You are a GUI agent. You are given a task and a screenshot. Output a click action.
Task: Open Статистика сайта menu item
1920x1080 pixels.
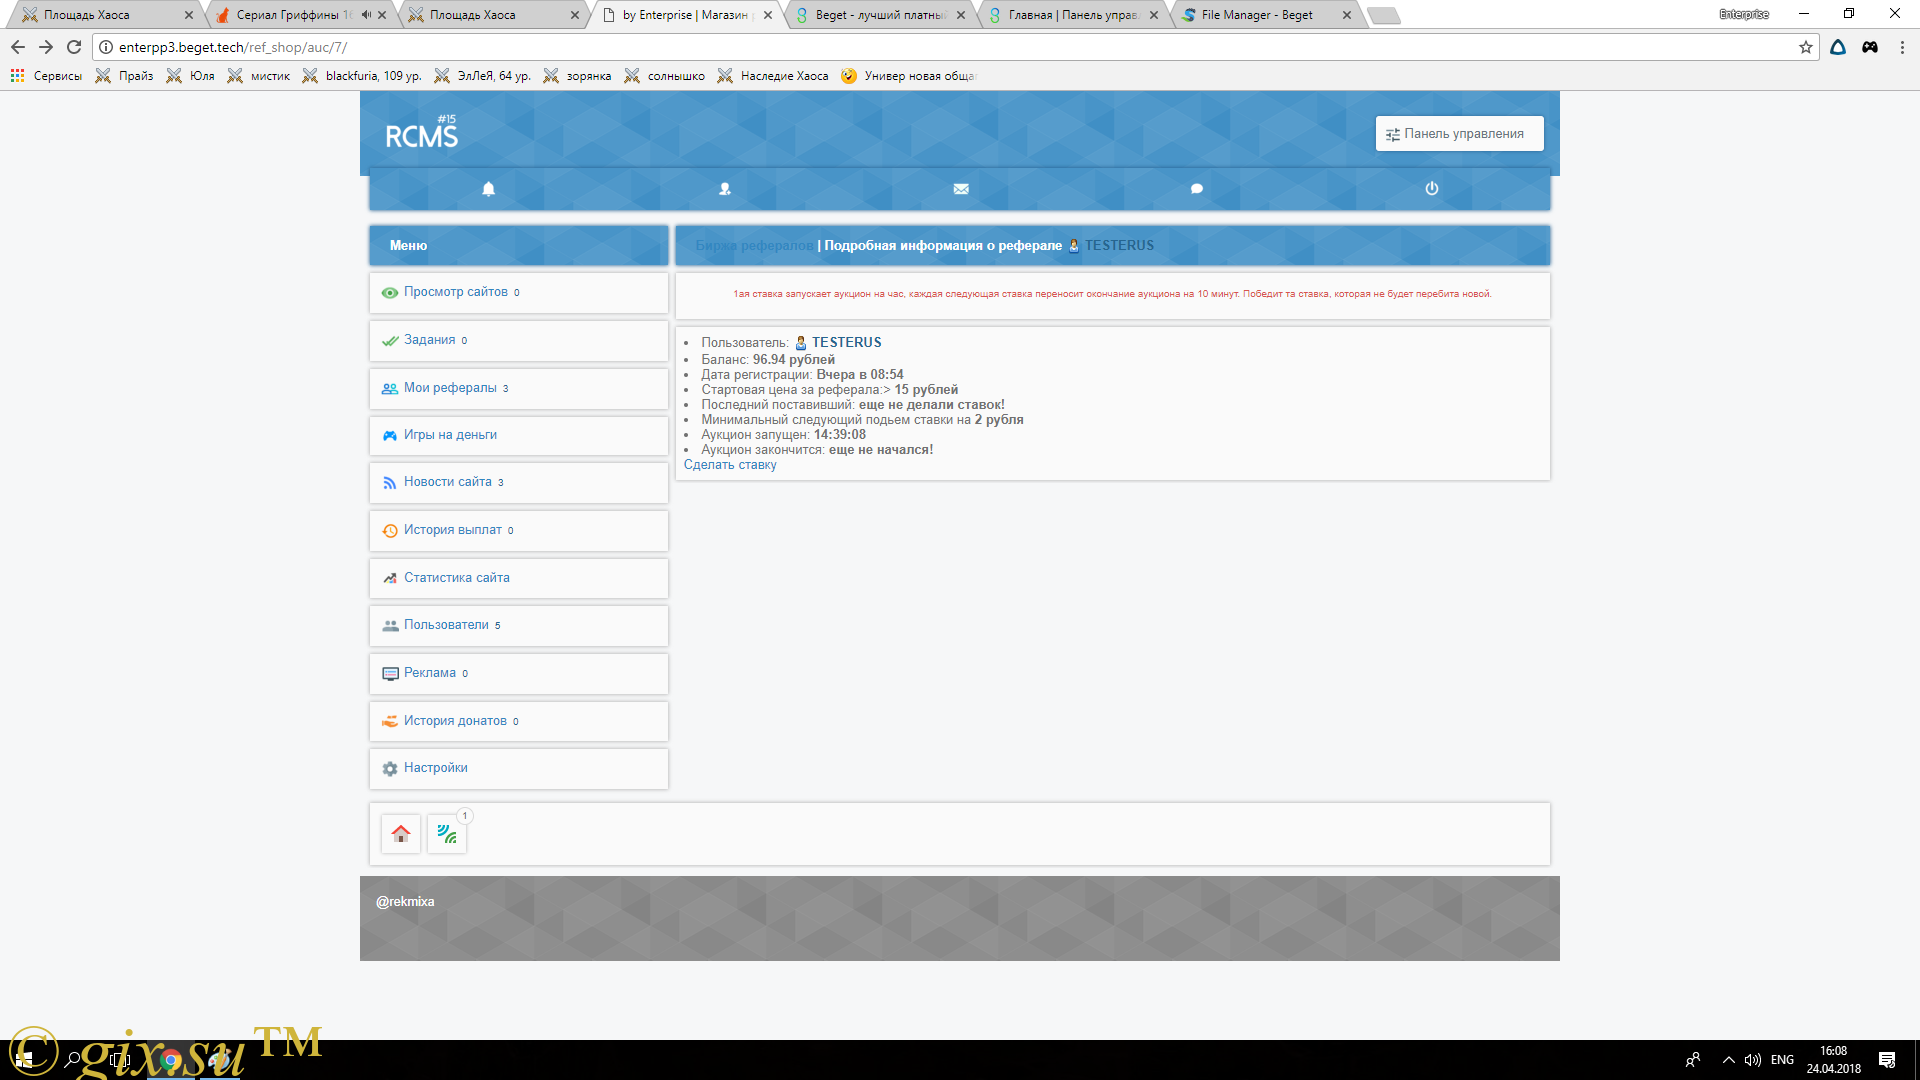tap(518, 579)
